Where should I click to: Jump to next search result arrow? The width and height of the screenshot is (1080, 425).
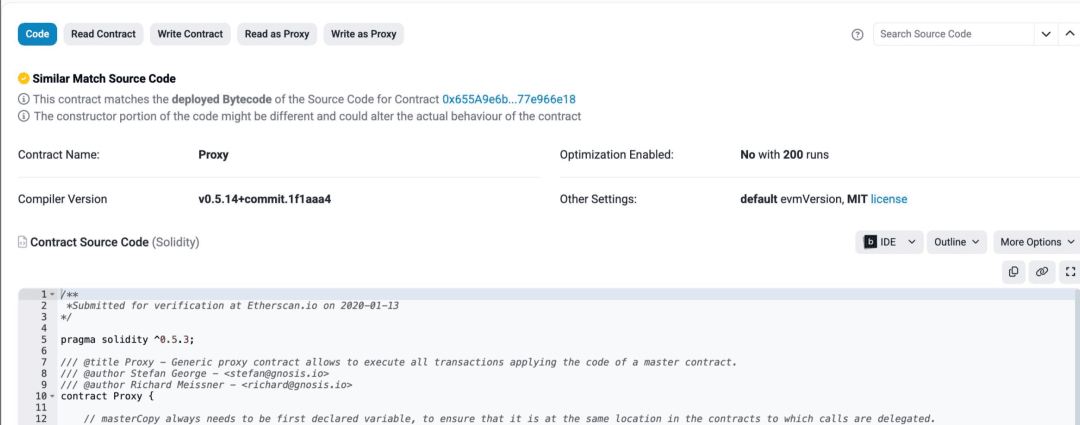[x=1046, y=34]
